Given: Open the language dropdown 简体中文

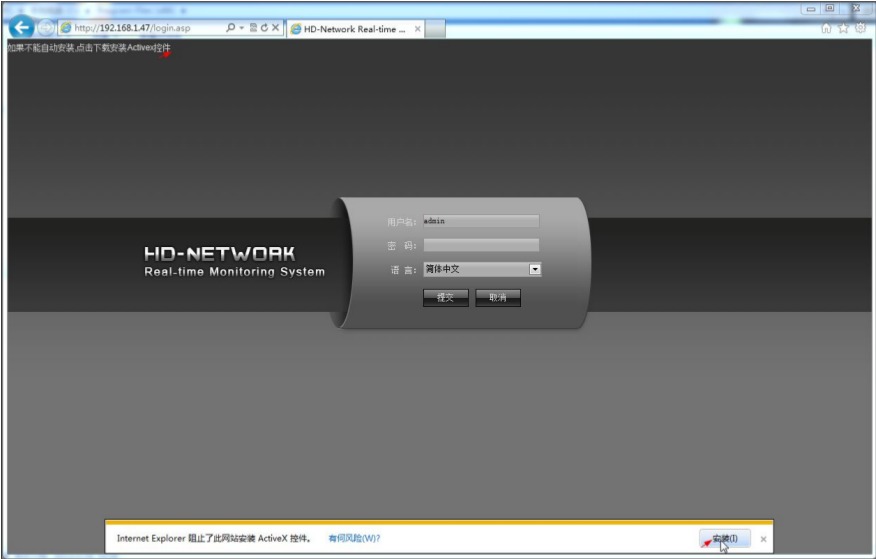Looking at the screenshot, I should click(x=482, y=269).
